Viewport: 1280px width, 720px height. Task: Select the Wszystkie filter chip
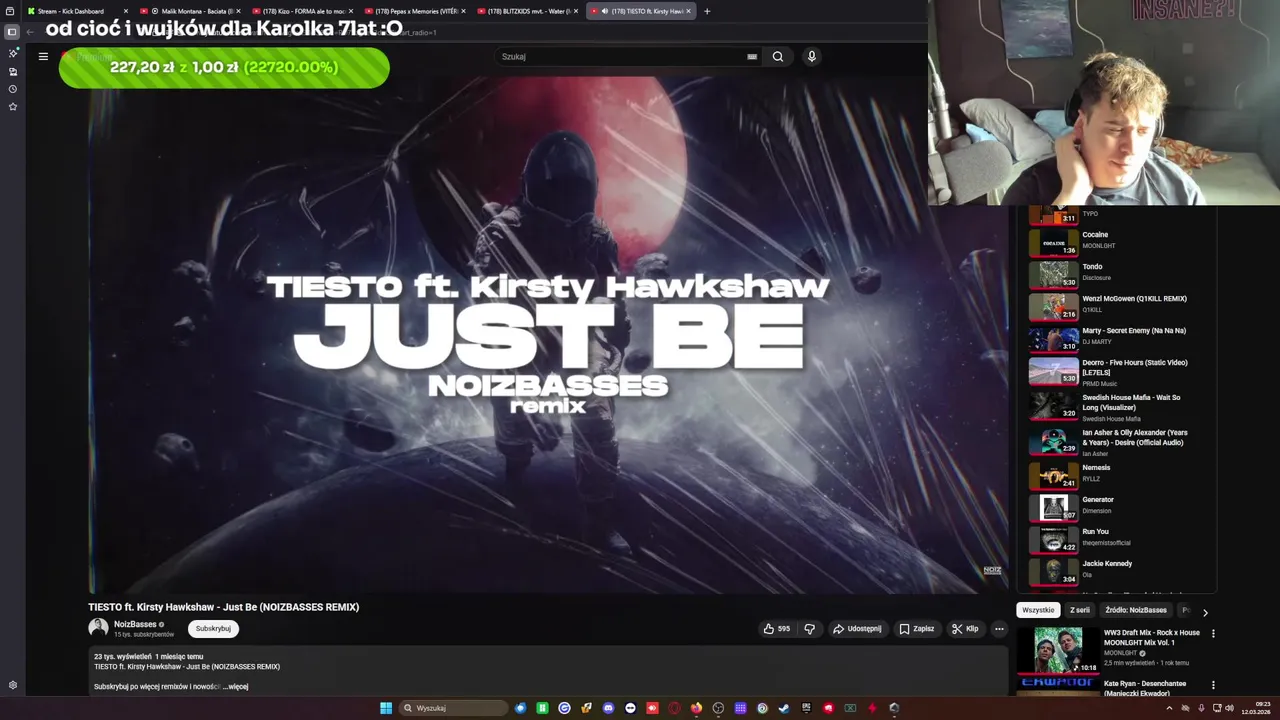tap(1038, 610)
